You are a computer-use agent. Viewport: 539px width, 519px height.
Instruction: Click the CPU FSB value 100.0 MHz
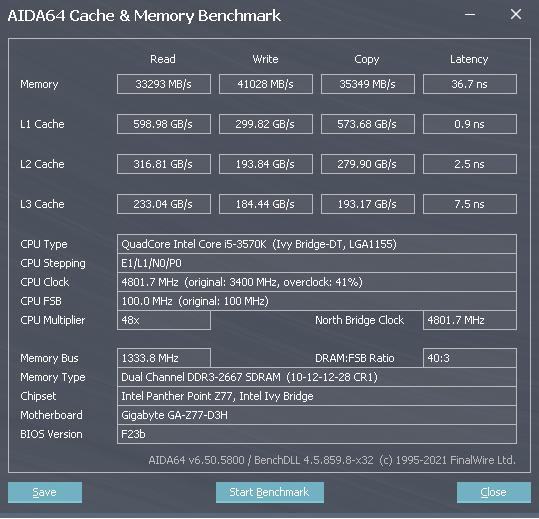click(x=317, y=301)
